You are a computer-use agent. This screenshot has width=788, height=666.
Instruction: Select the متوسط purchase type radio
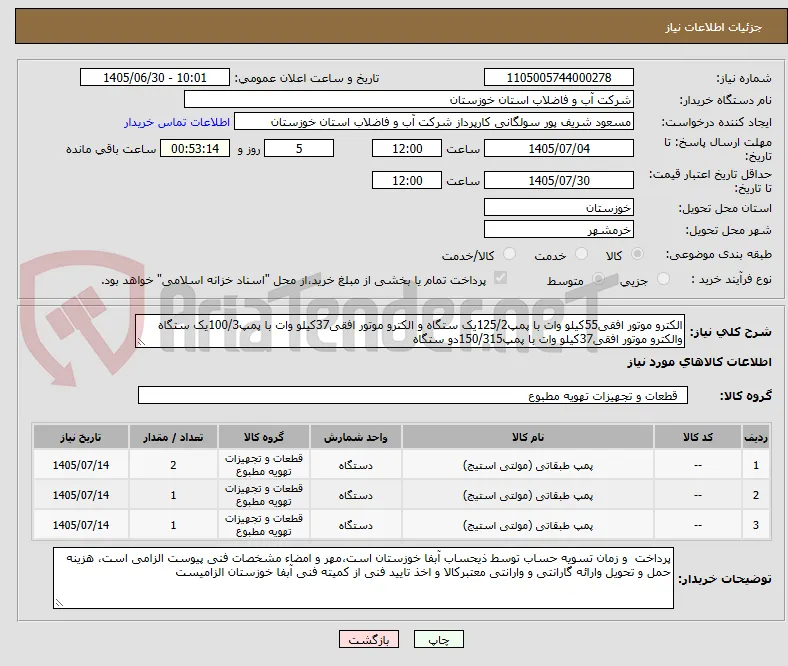[598, 278]
